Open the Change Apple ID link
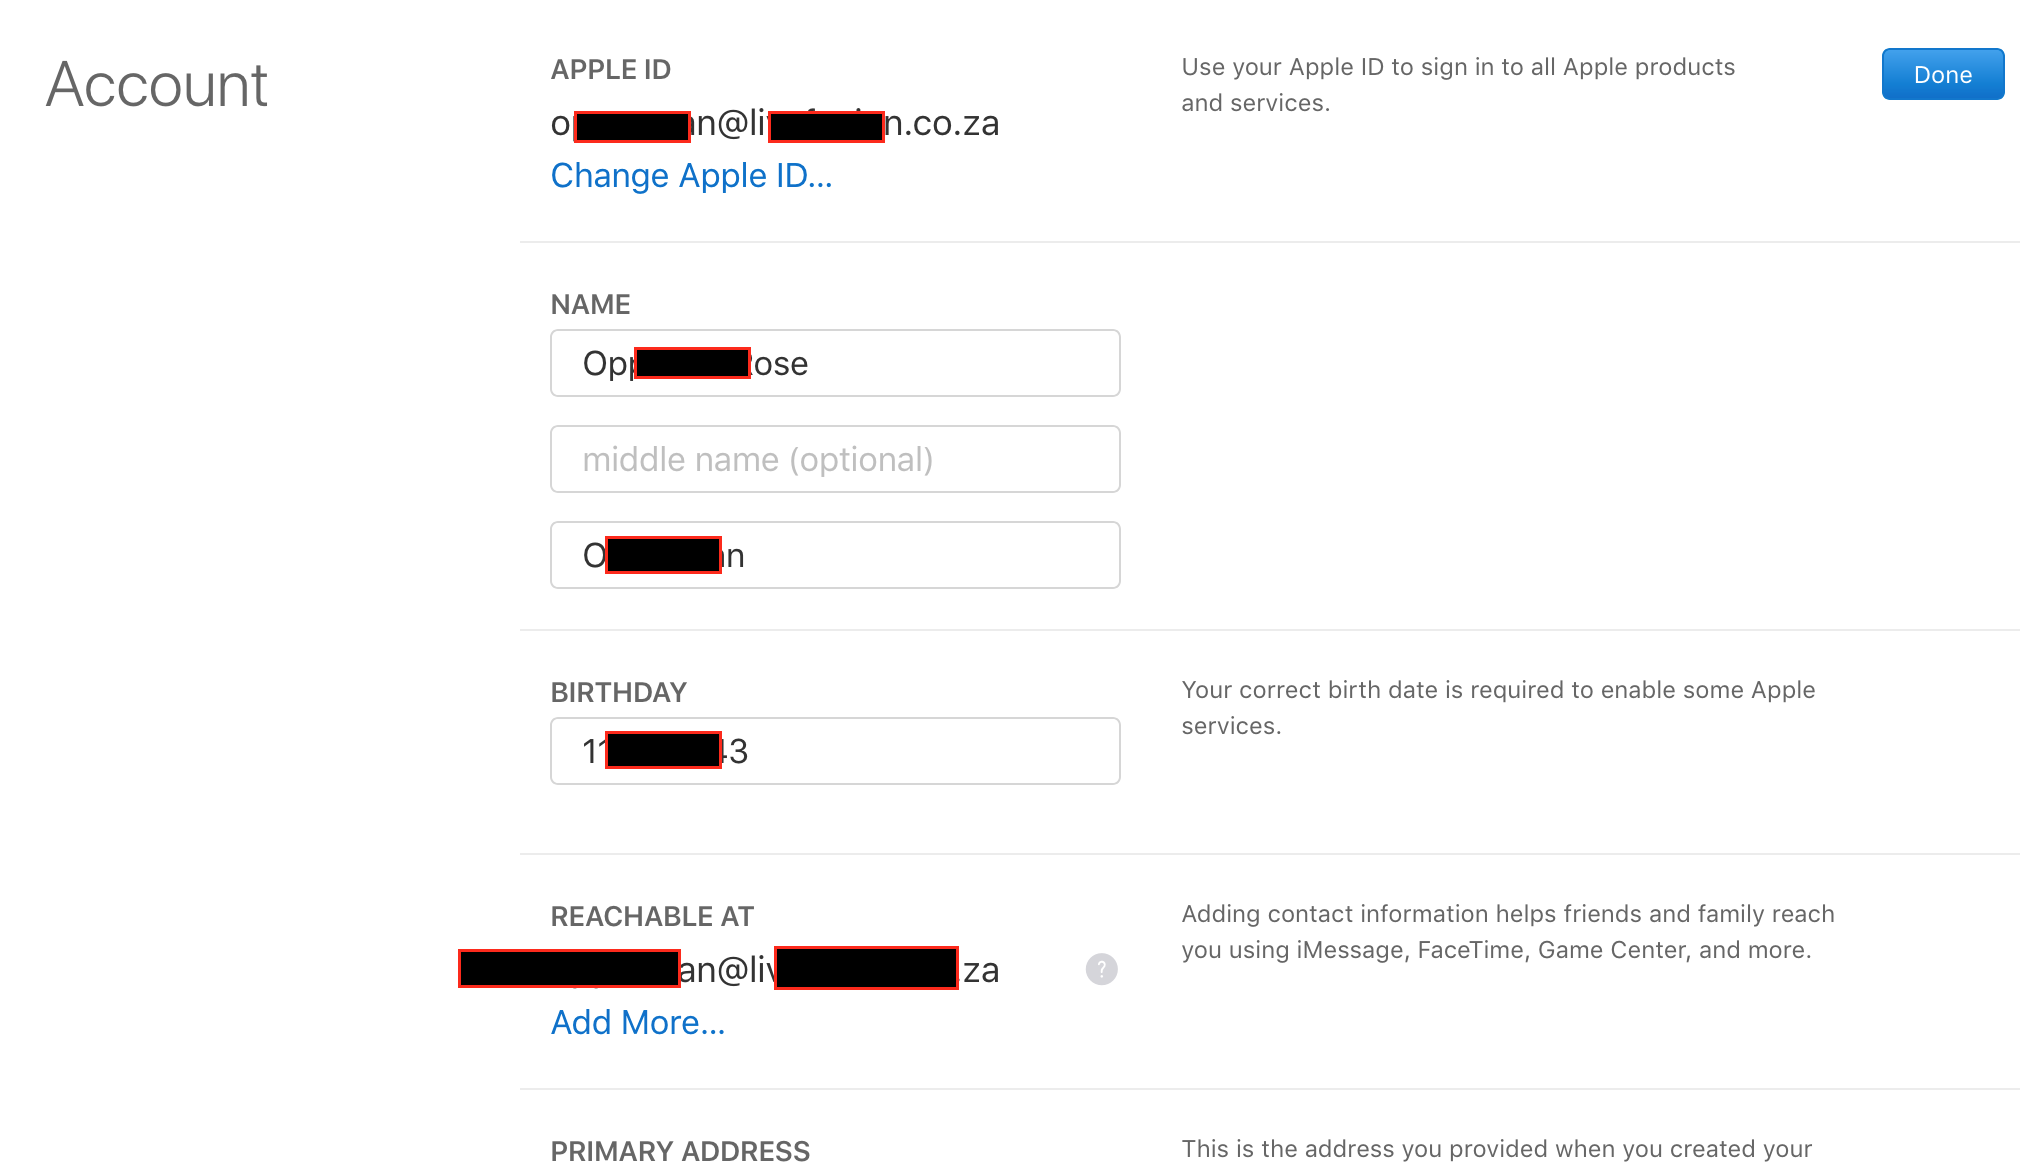 pos(691,176)
